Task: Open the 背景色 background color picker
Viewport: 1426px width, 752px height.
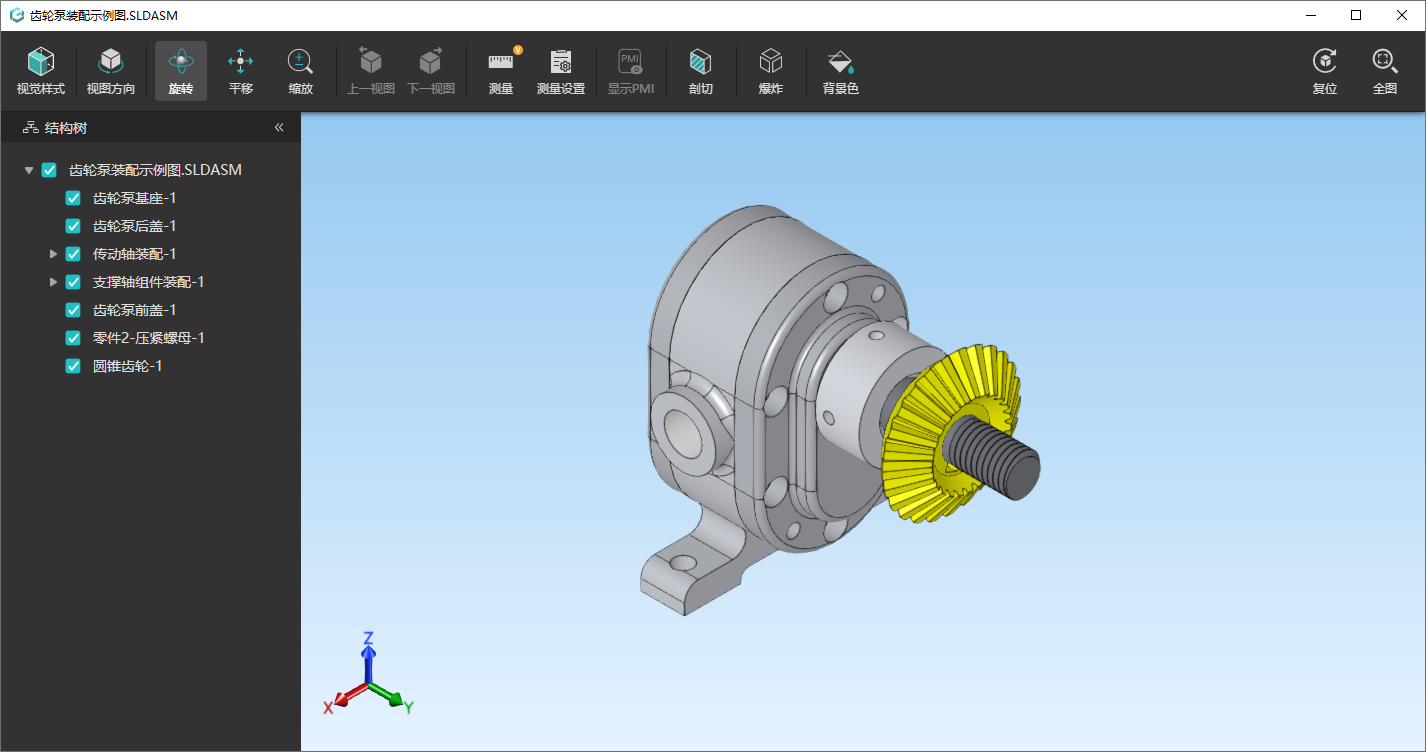Action: 840,71
